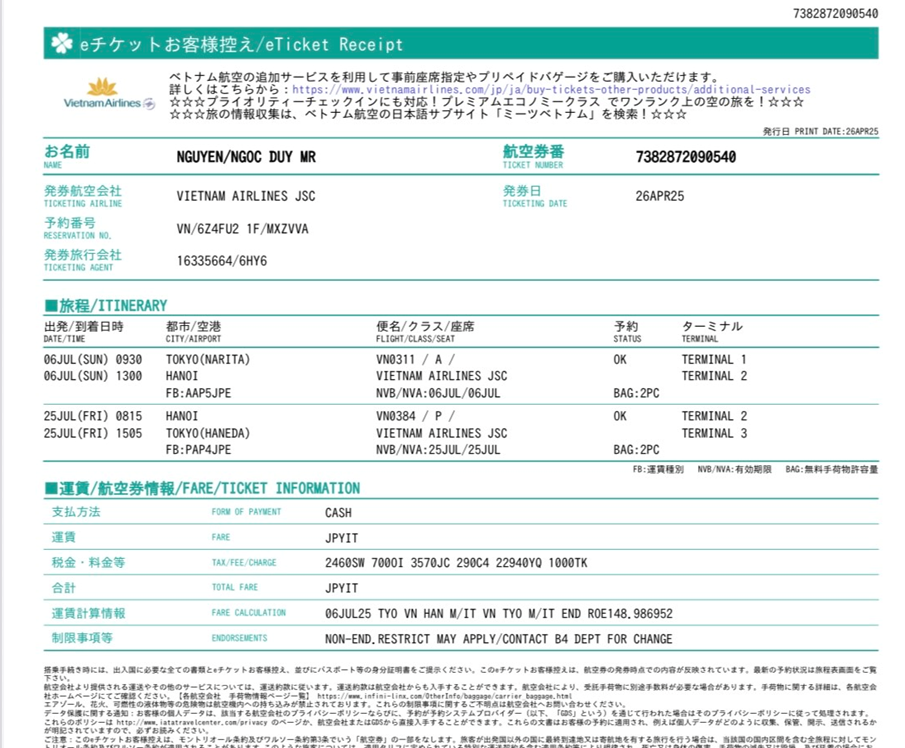
Task: Click ticketing agent code 16335664/6HY6
Action: pyautogui.click(x=222, y=262)
